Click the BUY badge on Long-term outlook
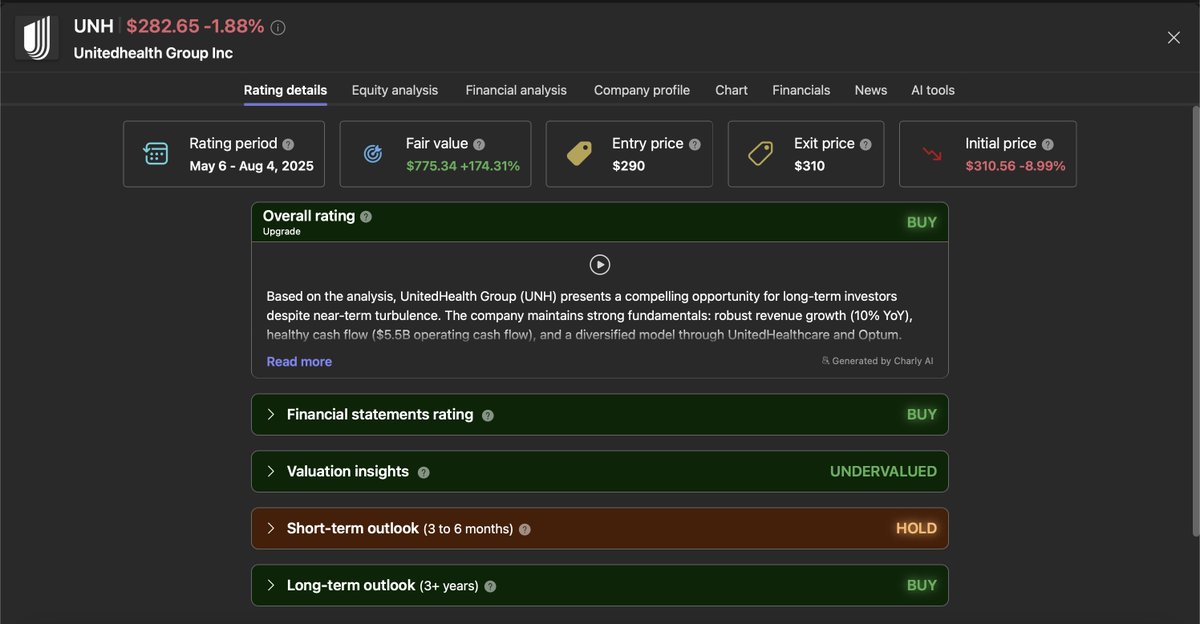The width and height of the screenshot is (1200, 624). (922, 585)
